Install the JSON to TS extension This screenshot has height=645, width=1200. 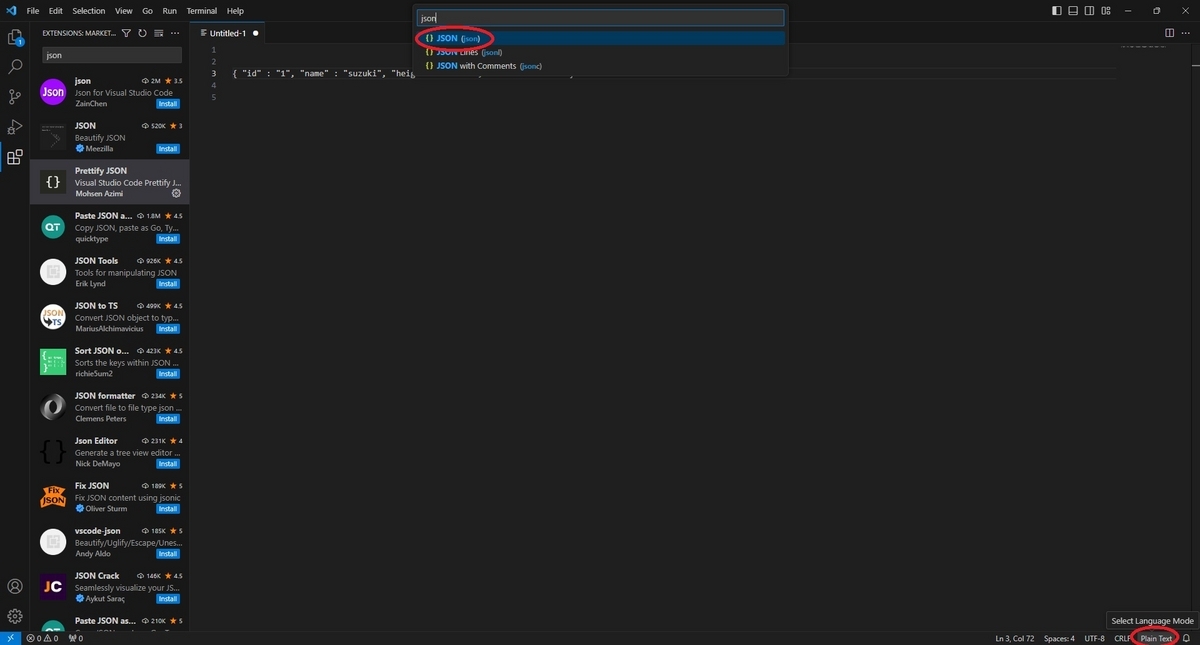pyautogui.click(x=168, y=329)
